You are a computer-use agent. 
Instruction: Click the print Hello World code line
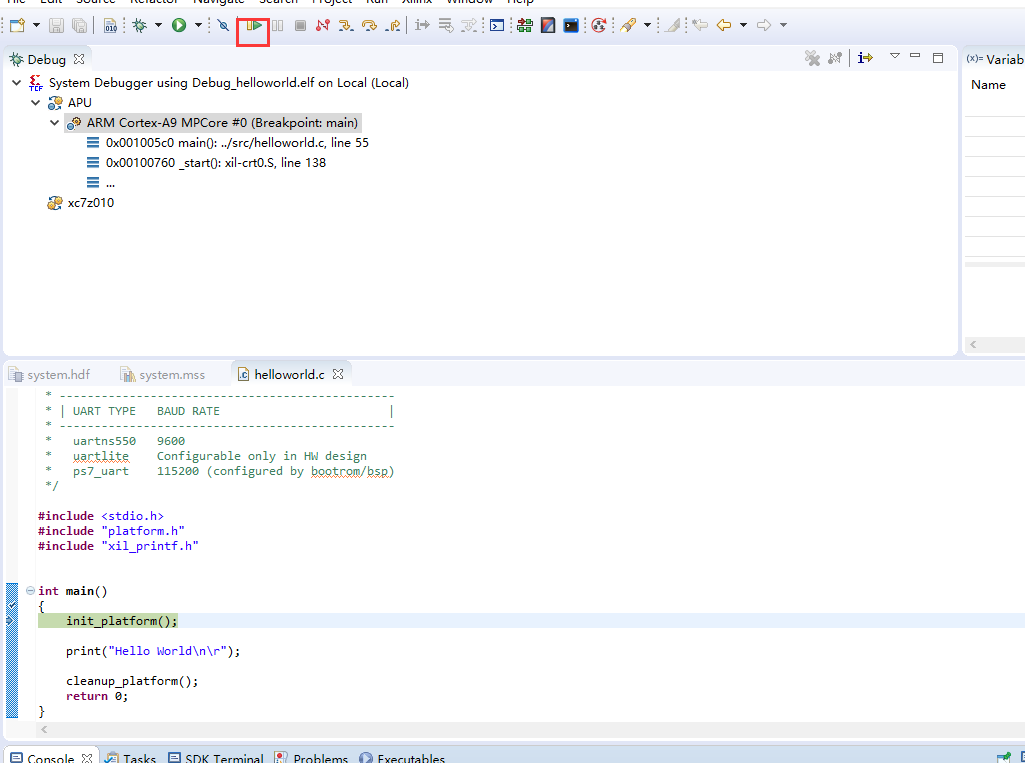[153, 651]
